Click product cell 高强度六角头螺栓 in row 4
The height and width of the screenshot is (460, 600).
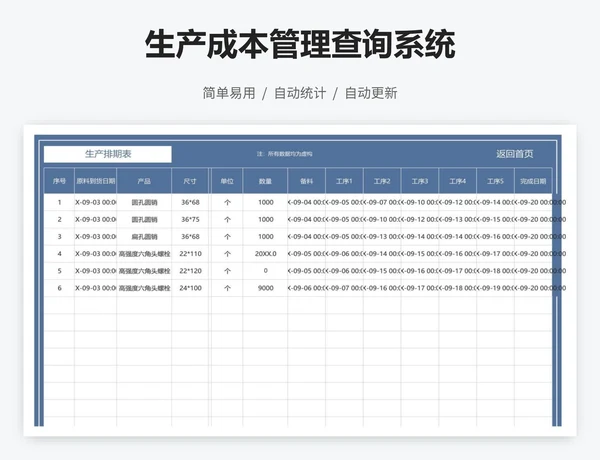tap(144, 254)
